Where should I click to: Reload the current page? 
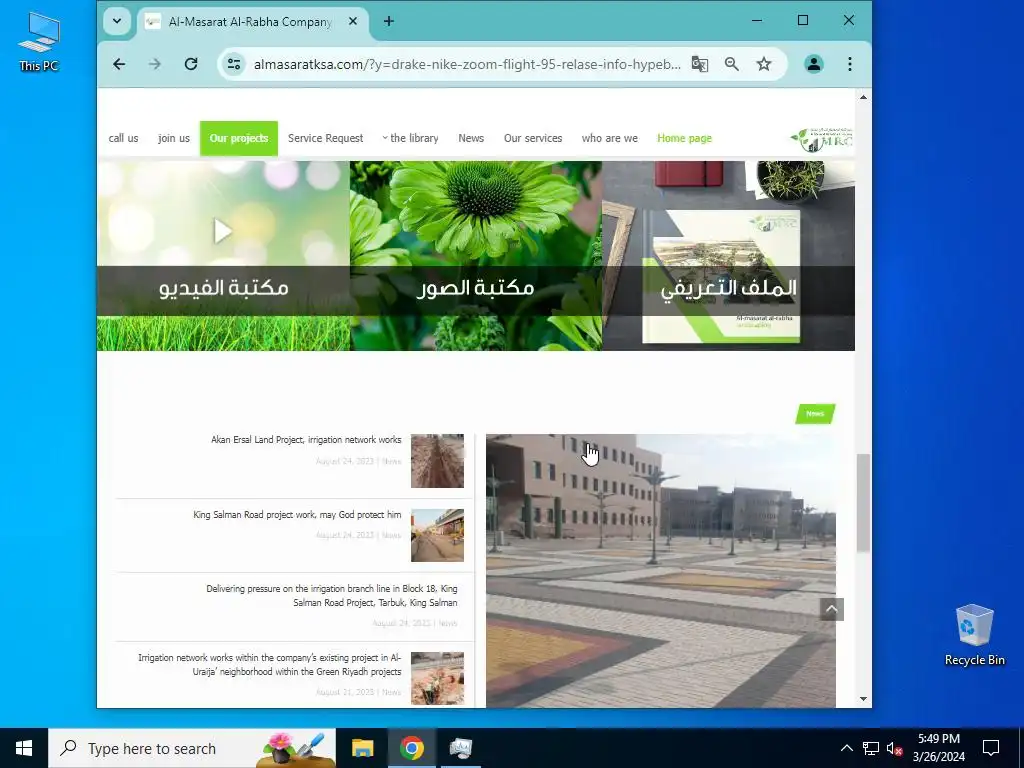click(191, 64)
